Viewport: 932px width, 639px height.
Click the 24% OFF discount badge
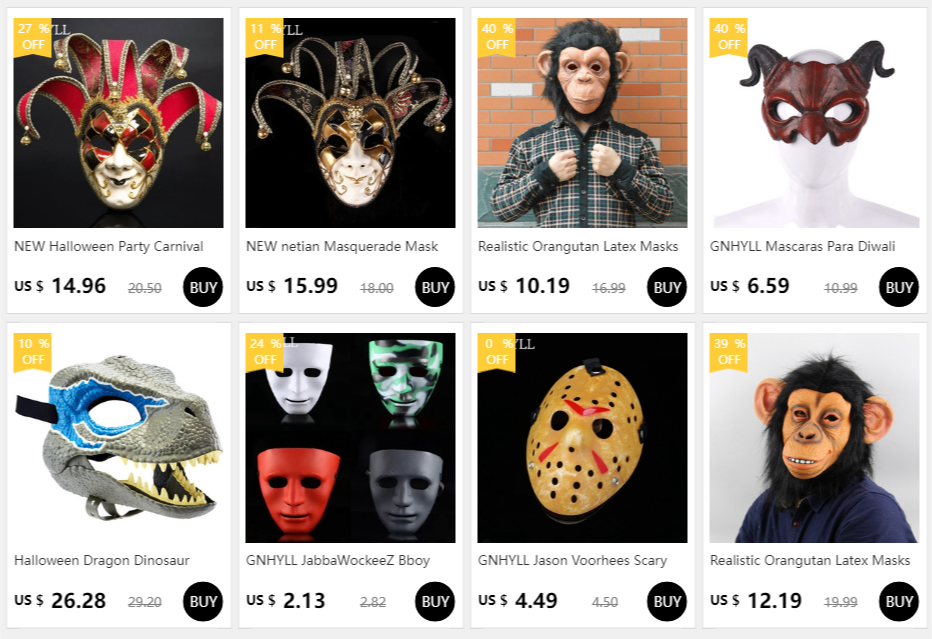(x=265, y=351)
